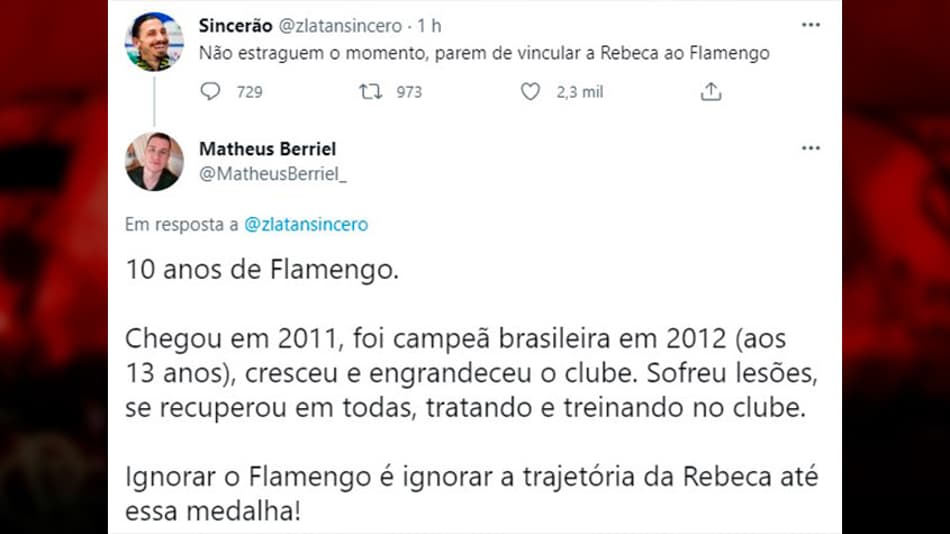Retweet the Sincerão tweet
Screen dimensions: 950x534
[370, 92]
